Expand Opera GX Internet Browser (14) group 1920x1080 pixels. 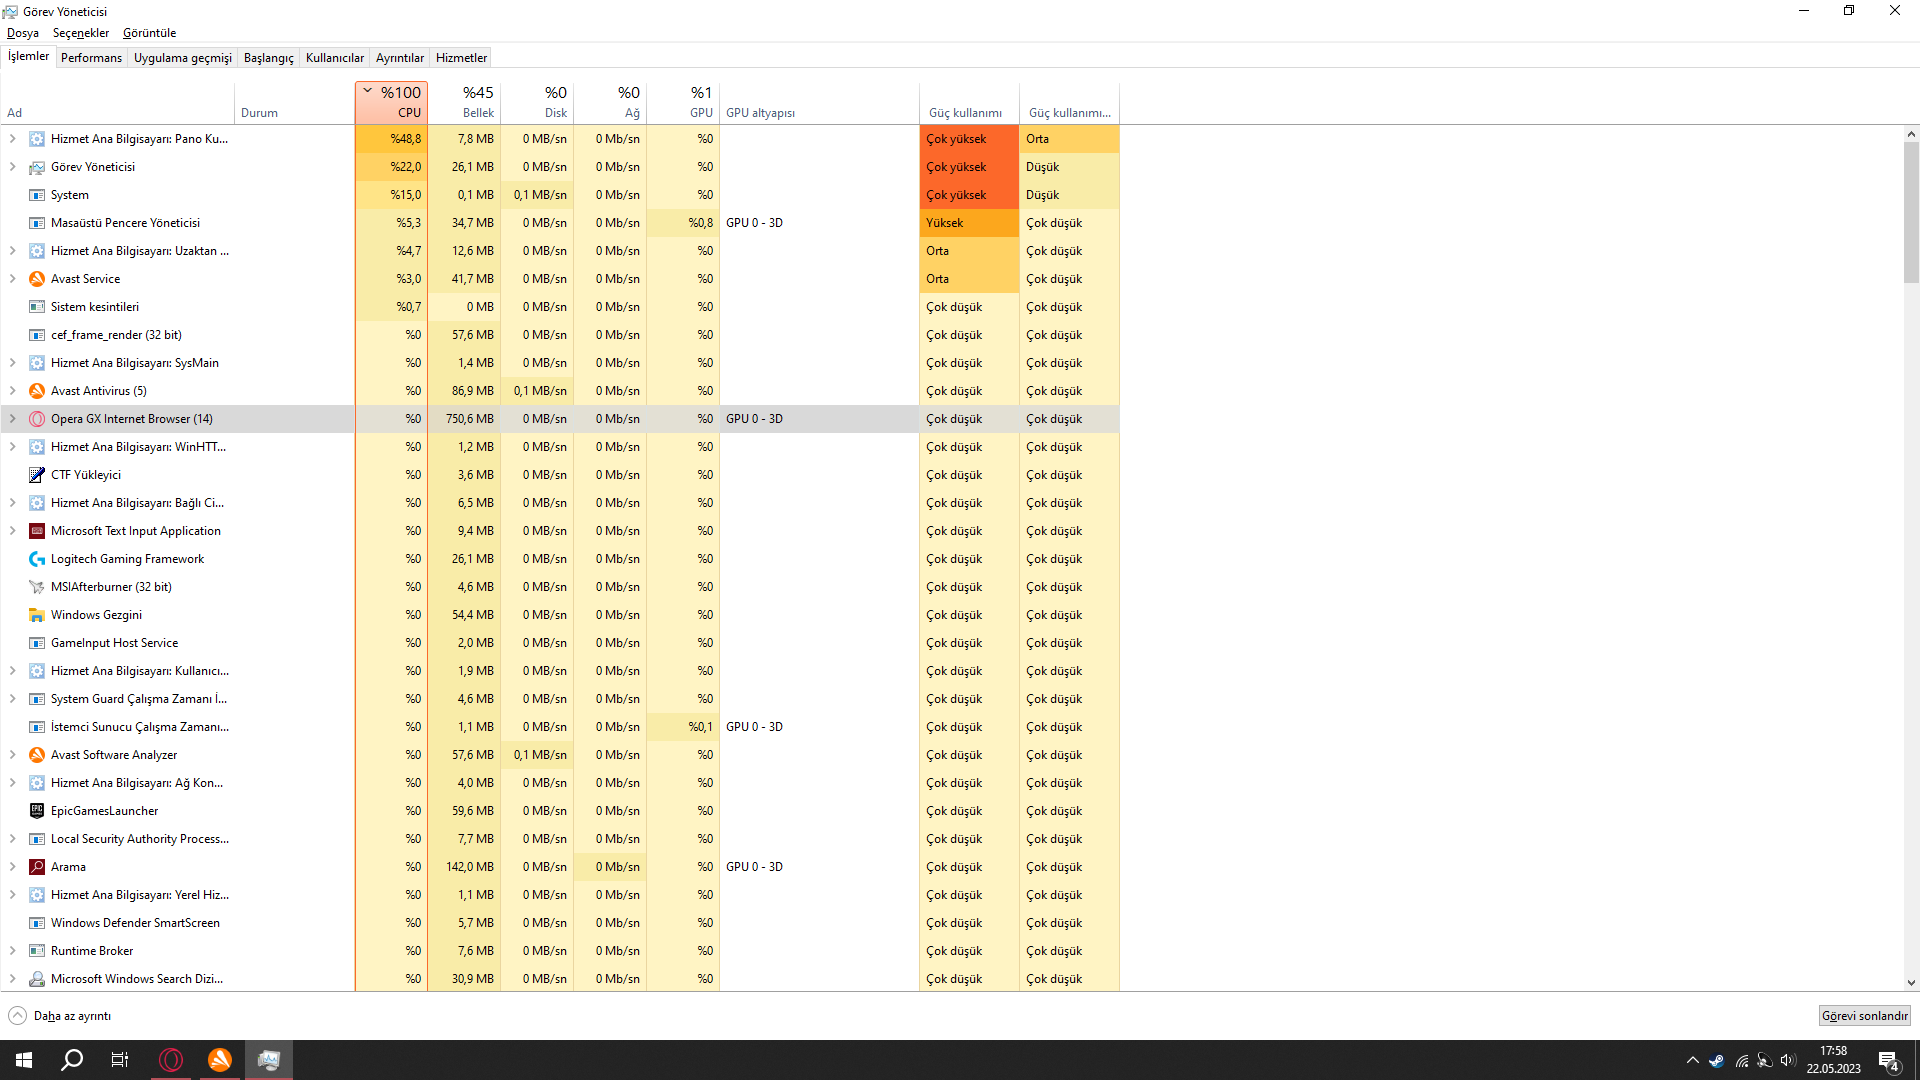click(13, 419)
